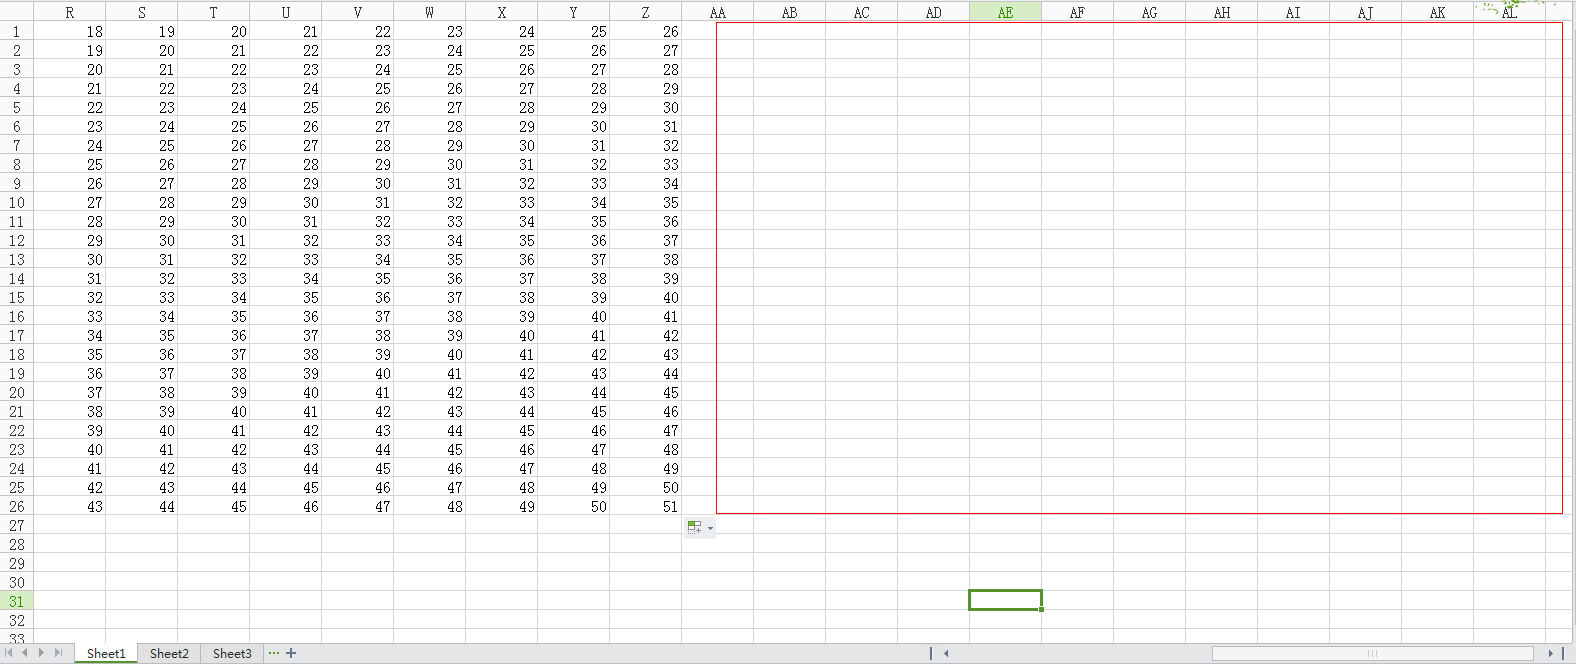The width and height of the screenshot is (1576, 664).
Task: Select row 28 by its row header
Action: tap(17, 544)
